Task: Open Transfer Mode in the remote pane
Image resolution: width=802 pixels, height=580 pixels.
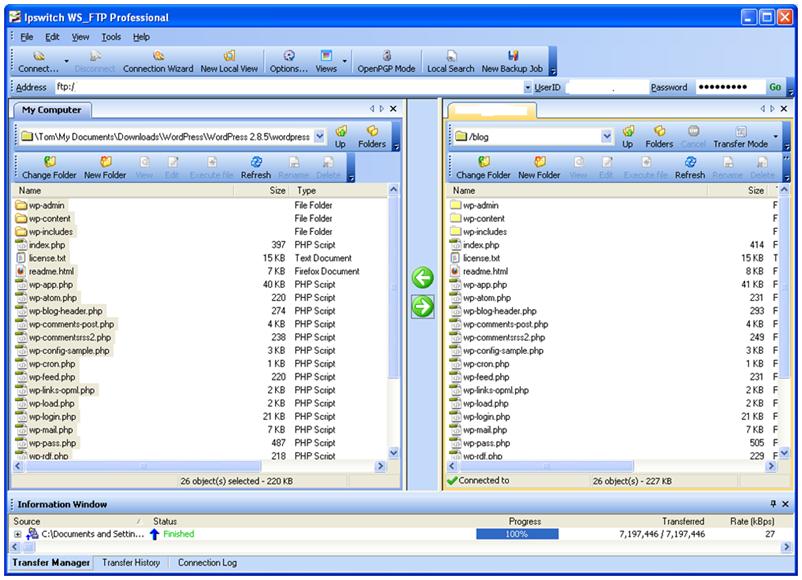Action: 741,137
